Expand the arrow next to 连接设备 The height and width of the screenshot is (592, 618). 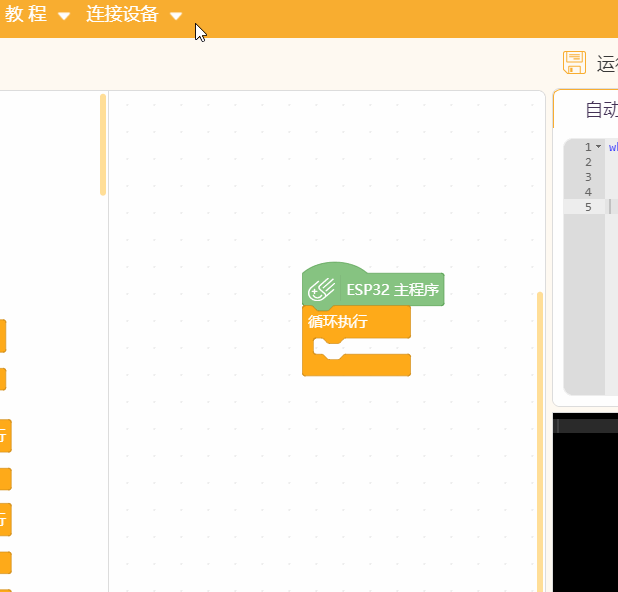176,16
